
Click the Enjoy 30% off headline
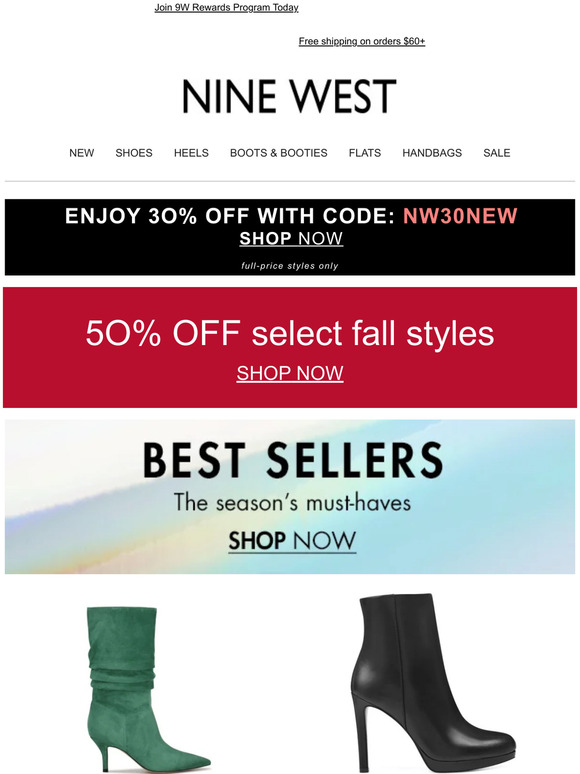click(230, 216)
